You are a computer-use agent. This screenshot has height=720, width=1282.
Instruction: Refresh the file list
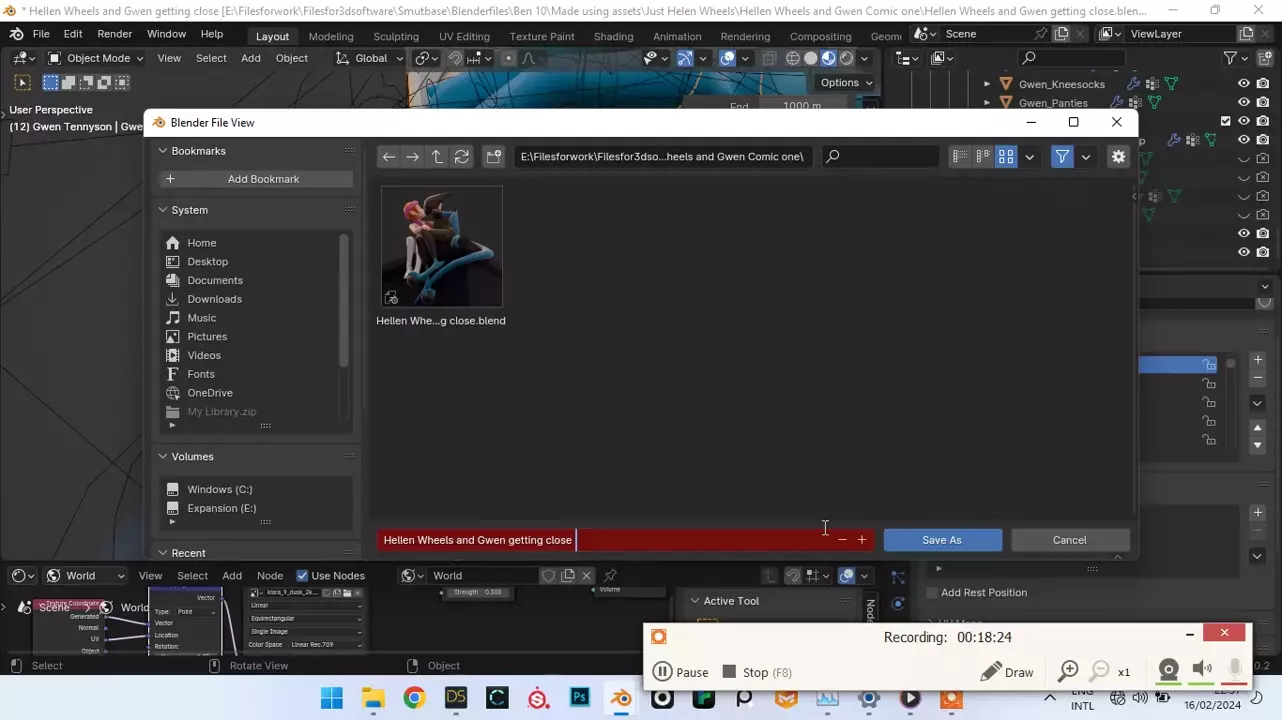click(461, 157)
